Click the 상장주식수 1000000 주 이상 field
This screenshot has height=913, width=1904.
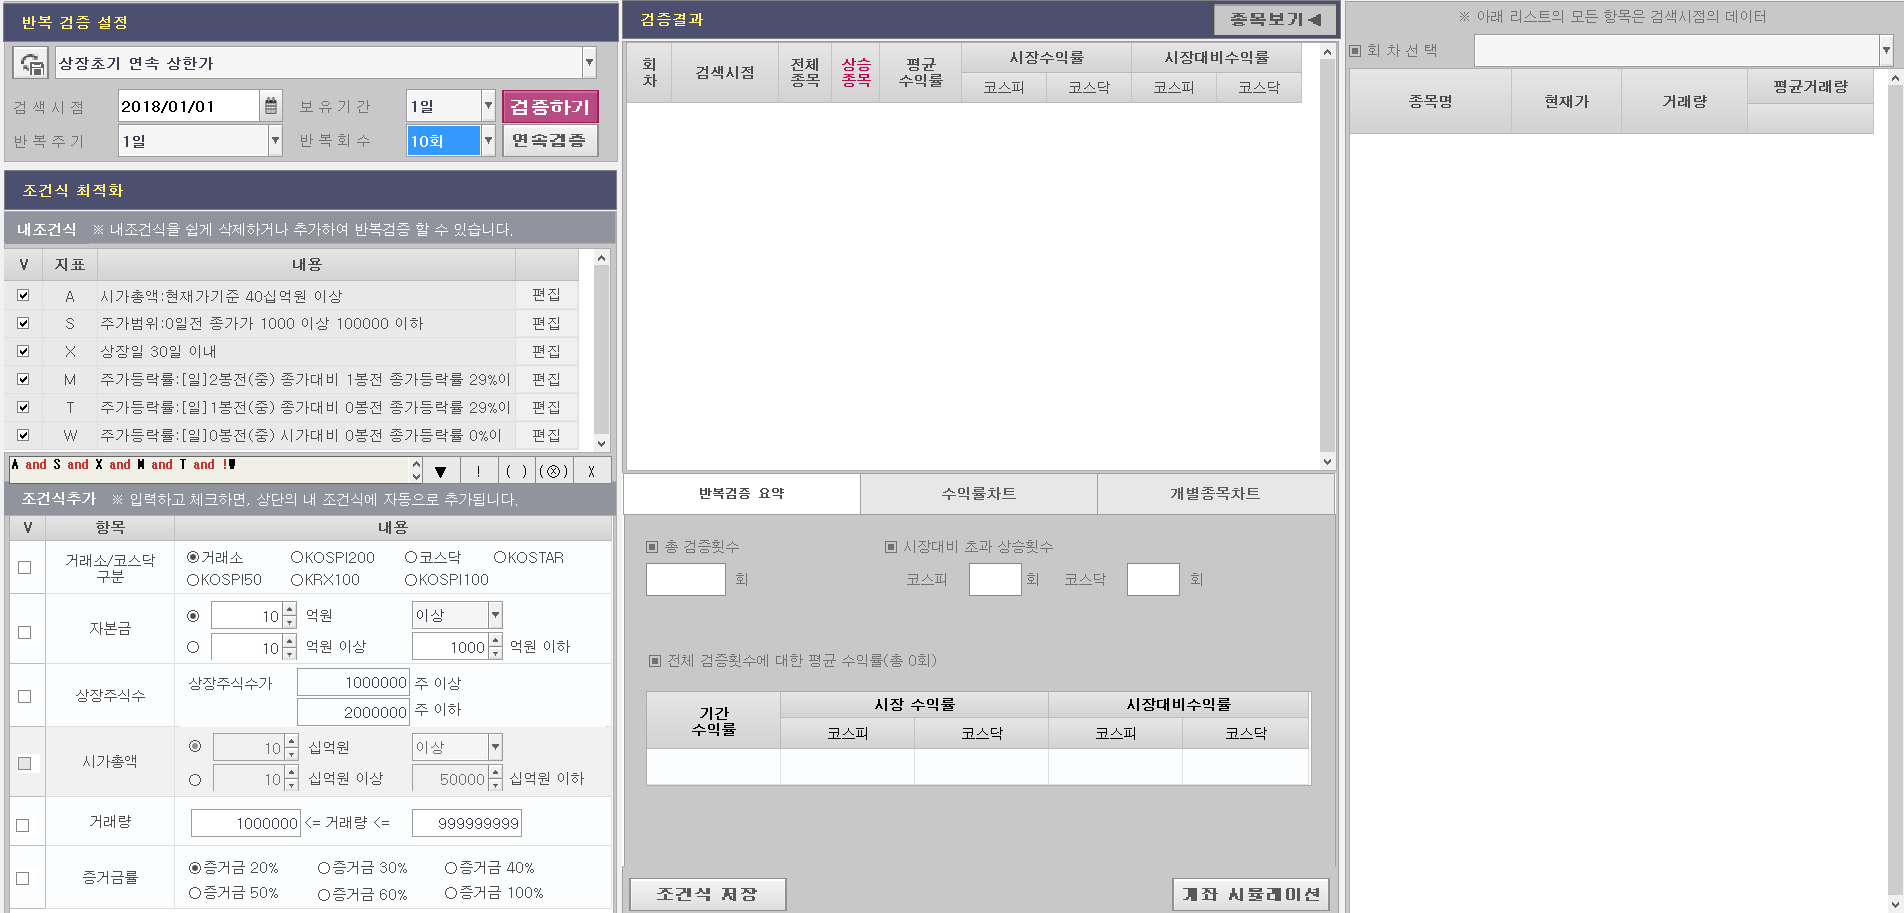click(x=354, y=682)
